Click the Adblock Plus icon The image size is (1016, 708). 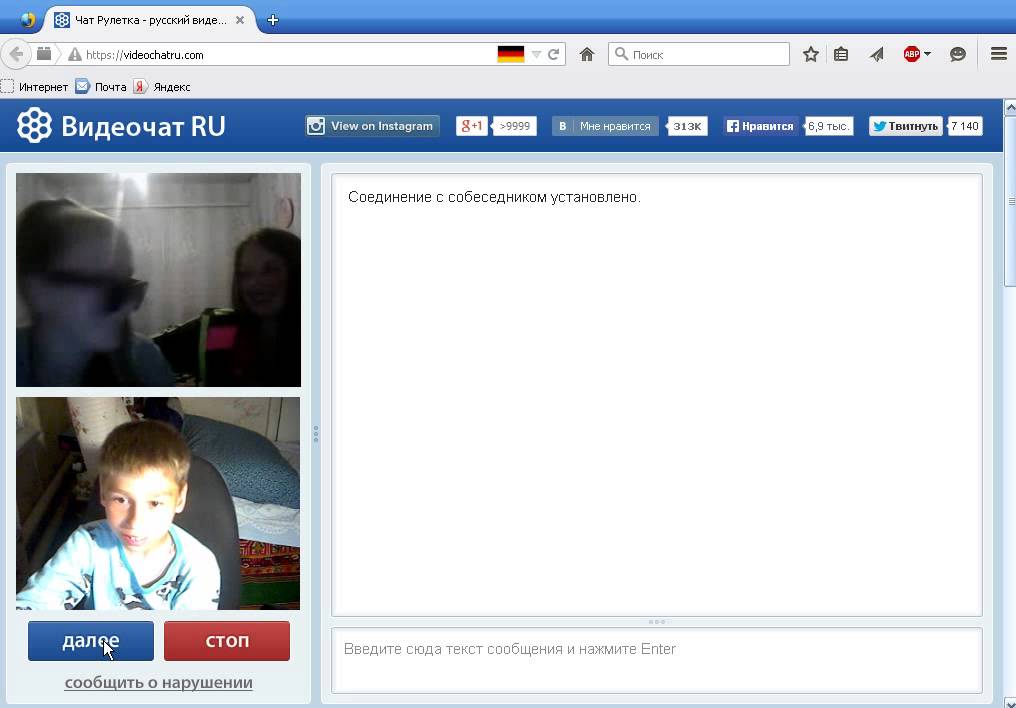click(911, 55)
